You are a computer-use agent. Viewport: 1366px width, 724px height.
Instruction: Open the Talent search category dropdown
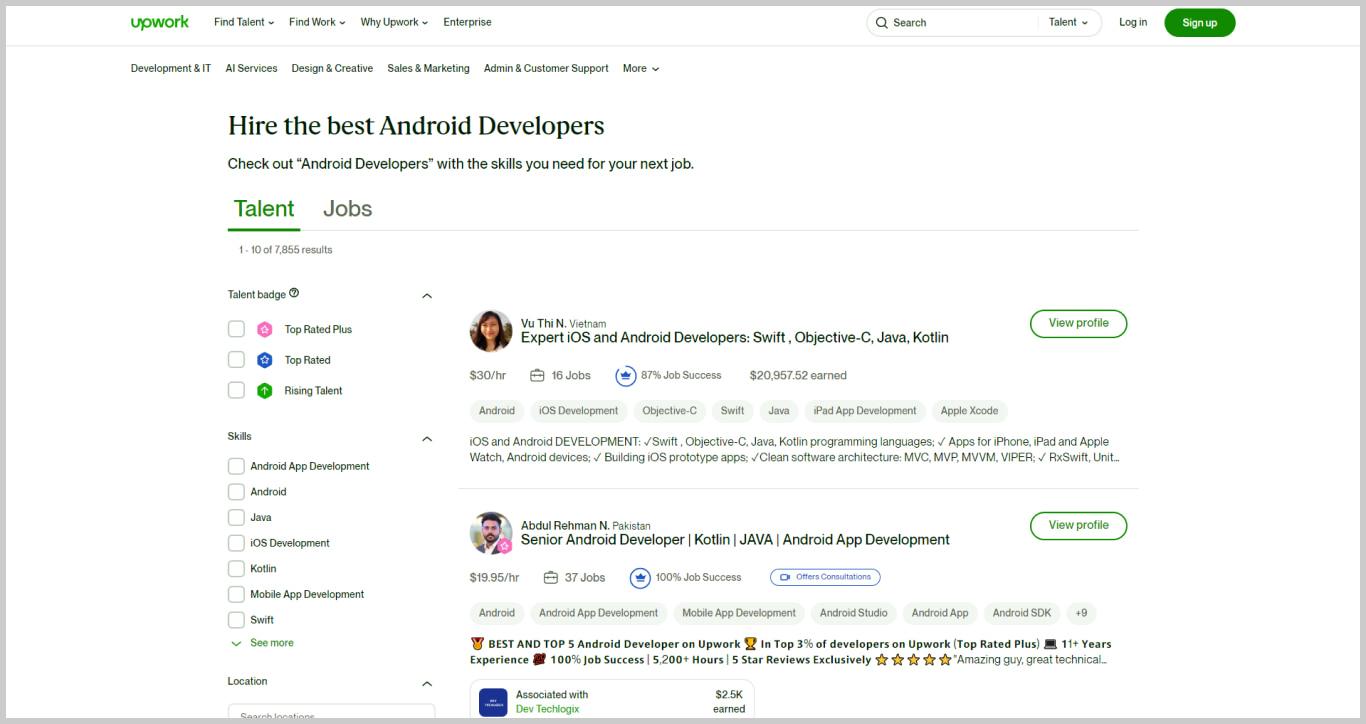coord(1068,22)
